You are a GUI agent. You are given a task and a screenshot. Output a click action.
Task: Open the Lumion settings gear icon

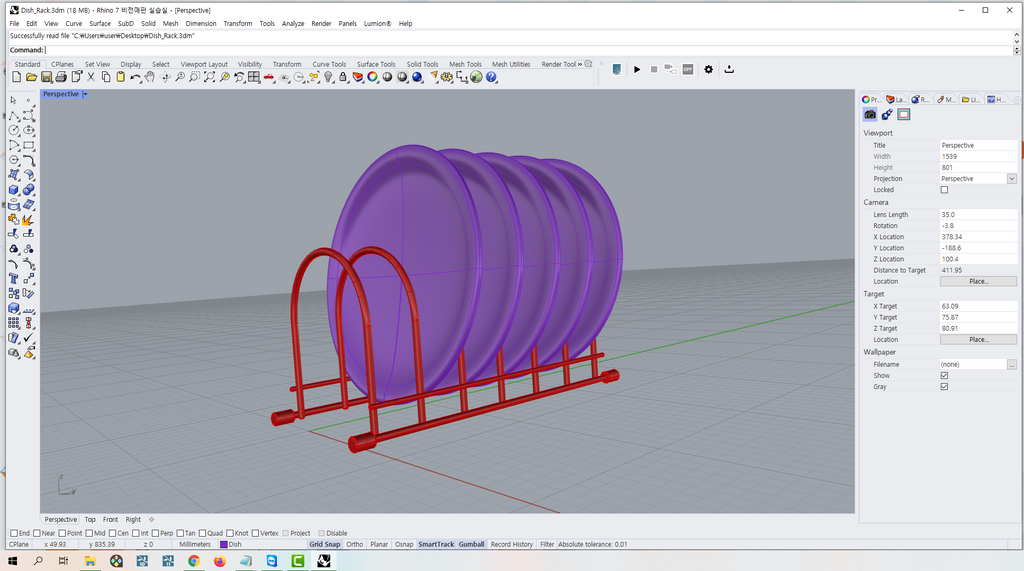coord(709,69)
